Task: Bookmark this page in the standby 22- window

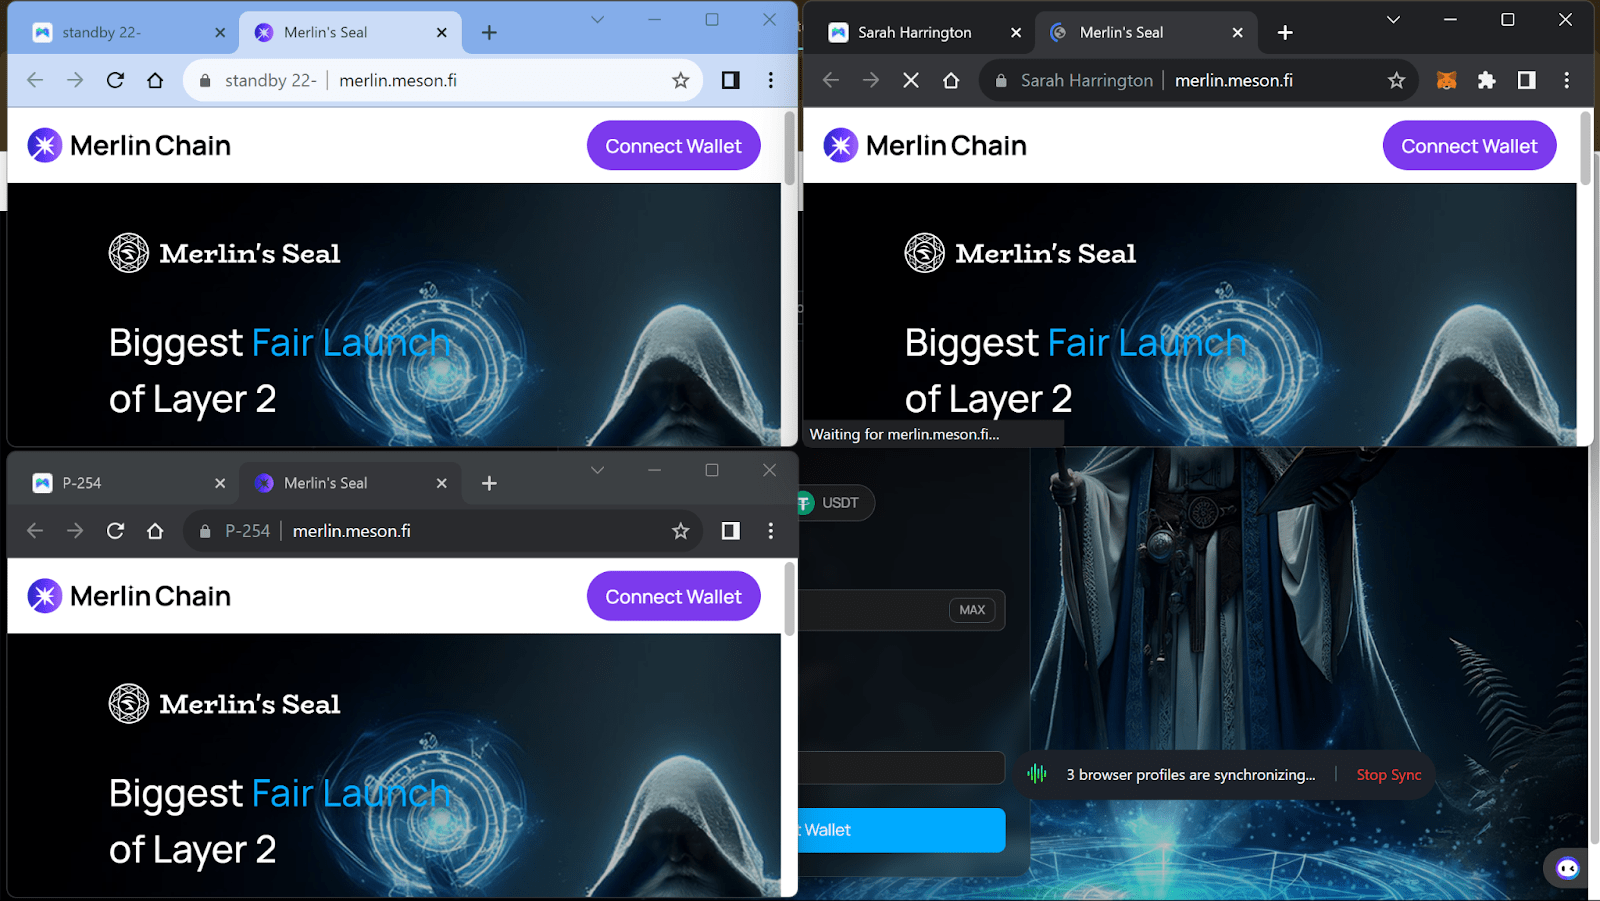Action: tap(681, 80)
